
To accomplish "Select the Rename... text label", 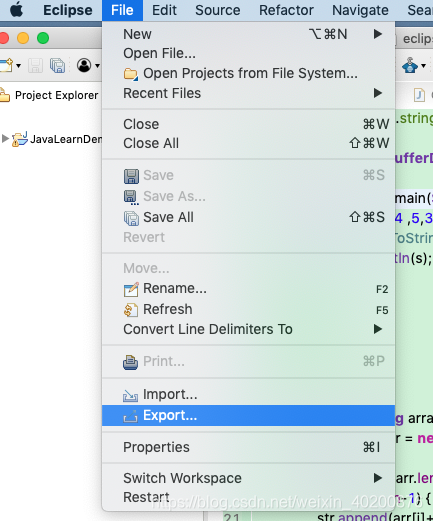I will coord(175,289).
